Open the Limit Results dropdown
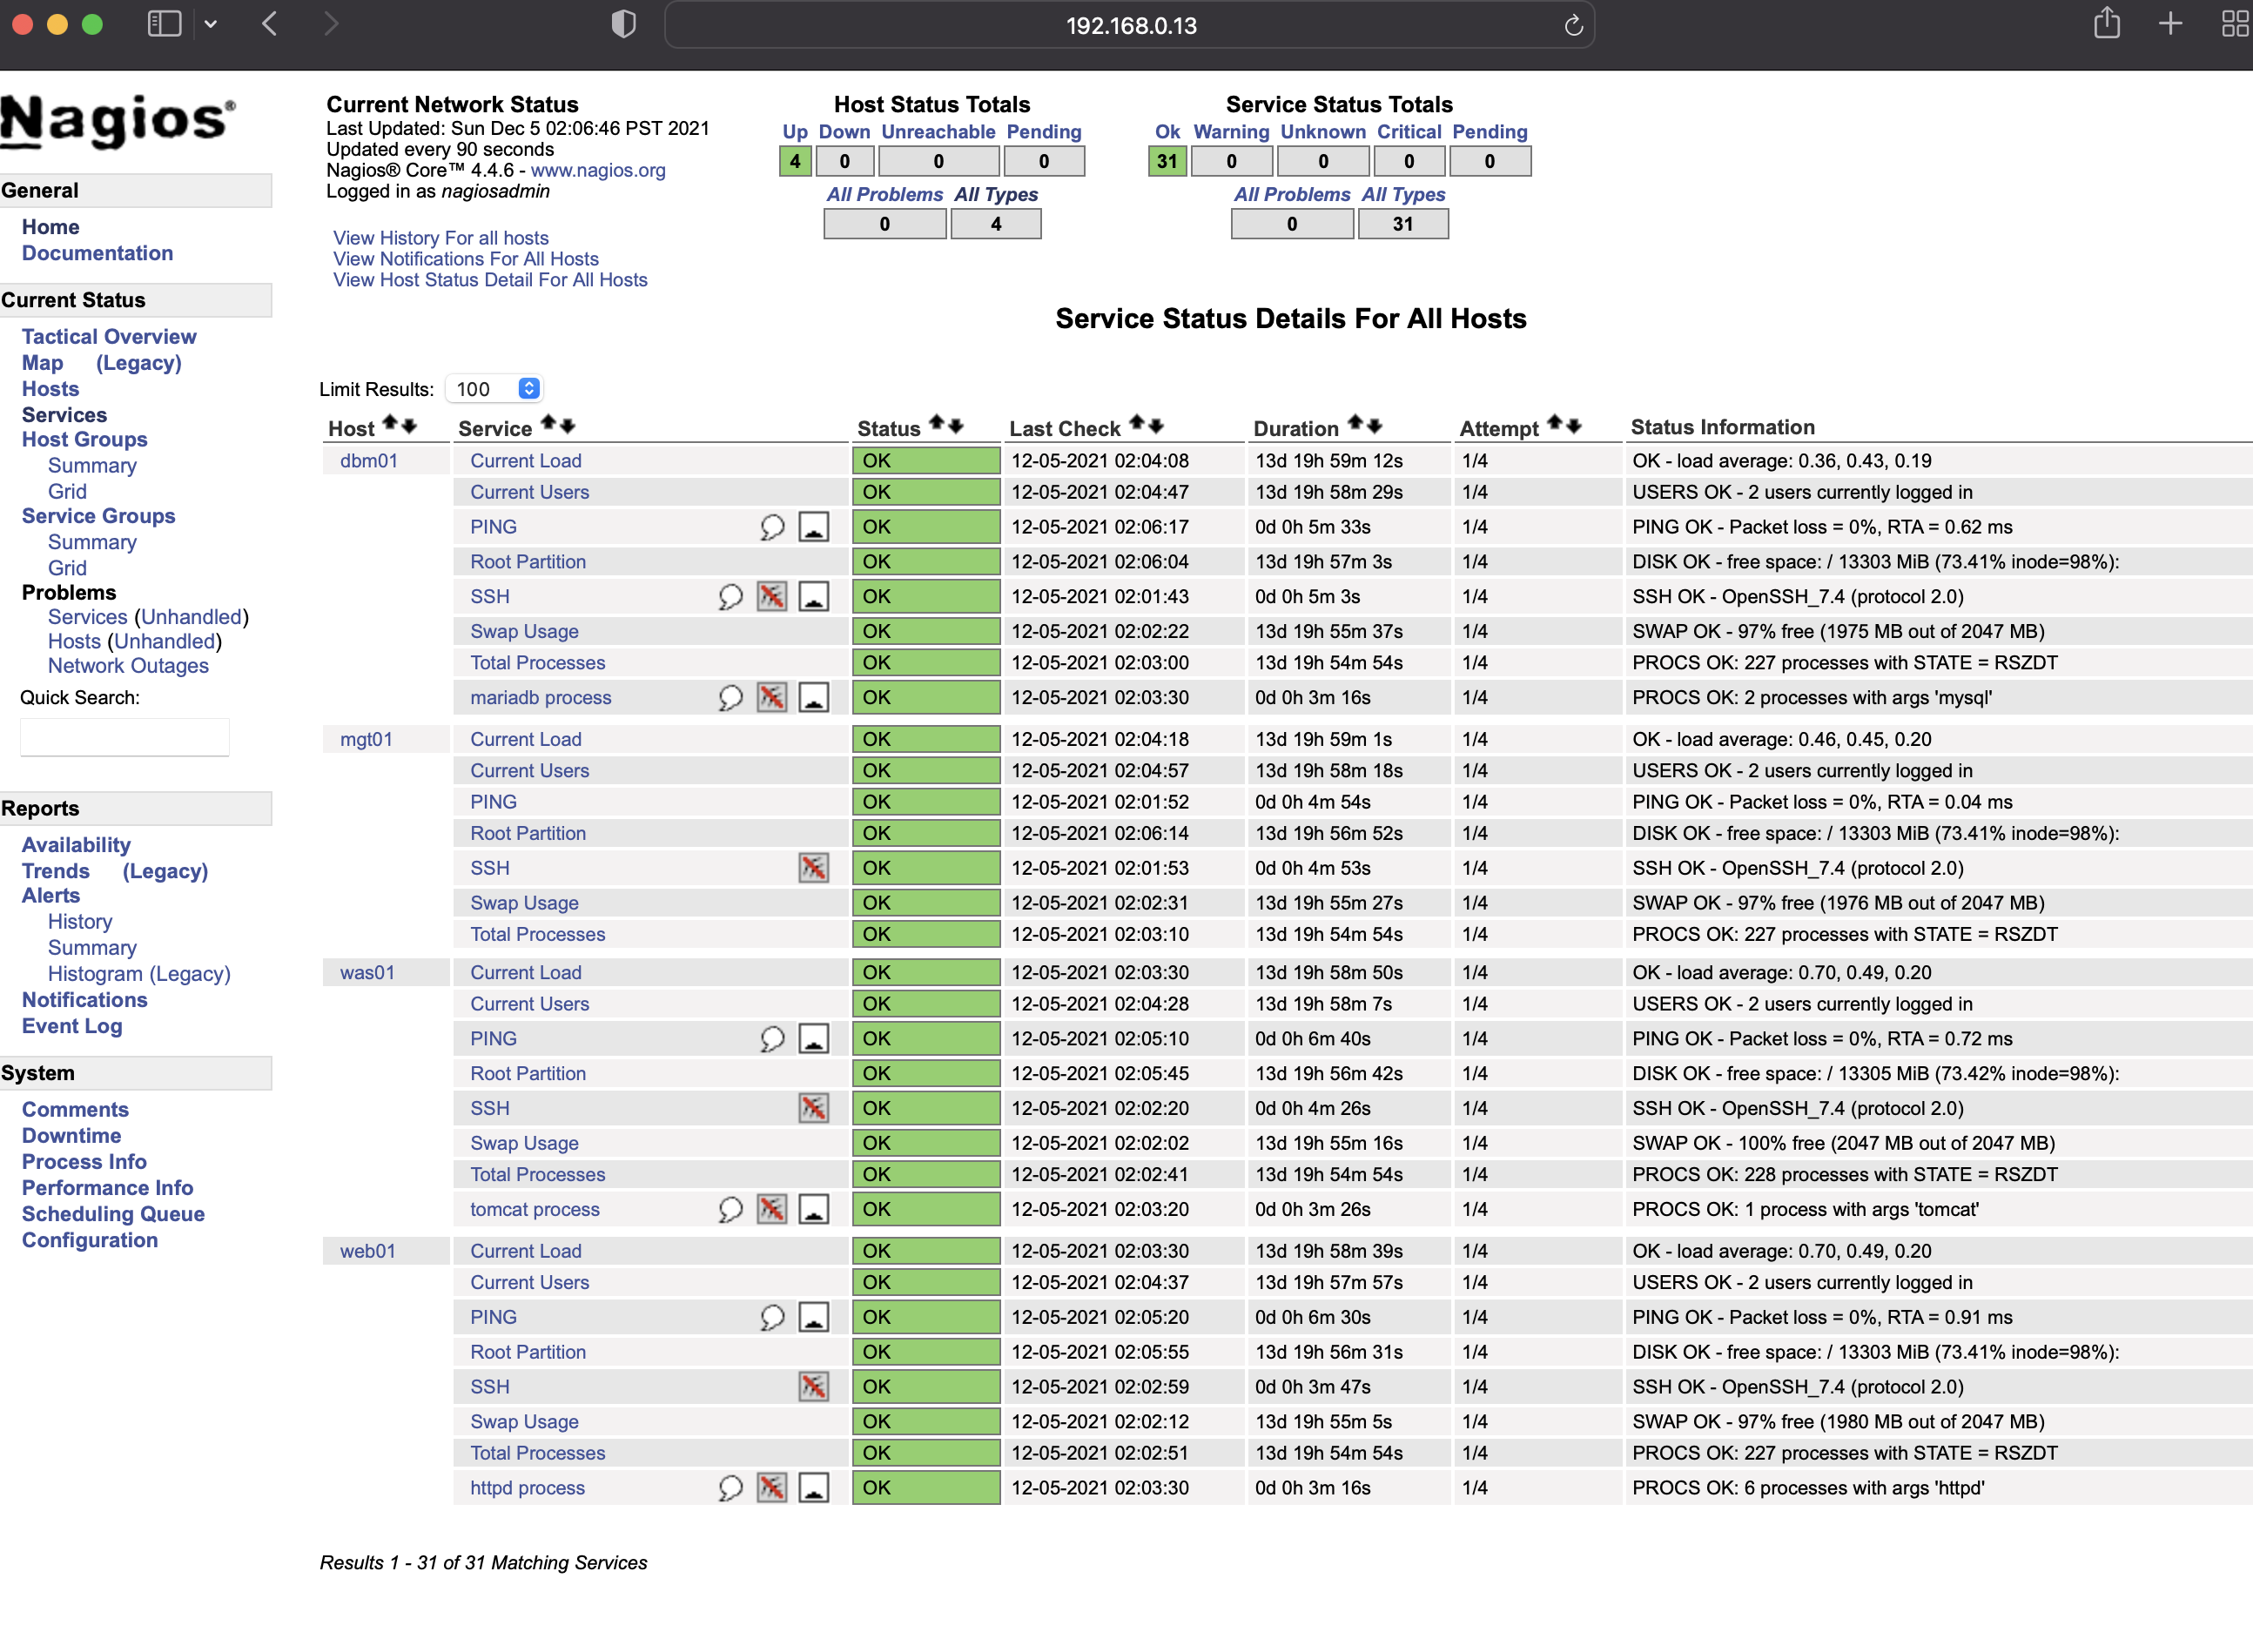 tap(494, 389)
